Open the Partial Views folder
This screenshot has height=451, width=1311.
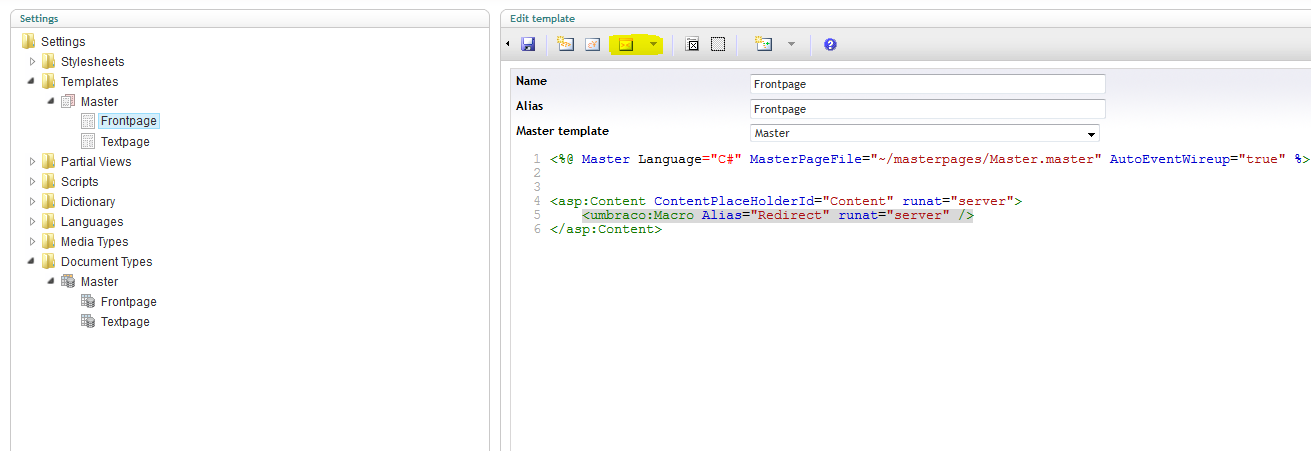pyautogui.click(x=96, y=162)
